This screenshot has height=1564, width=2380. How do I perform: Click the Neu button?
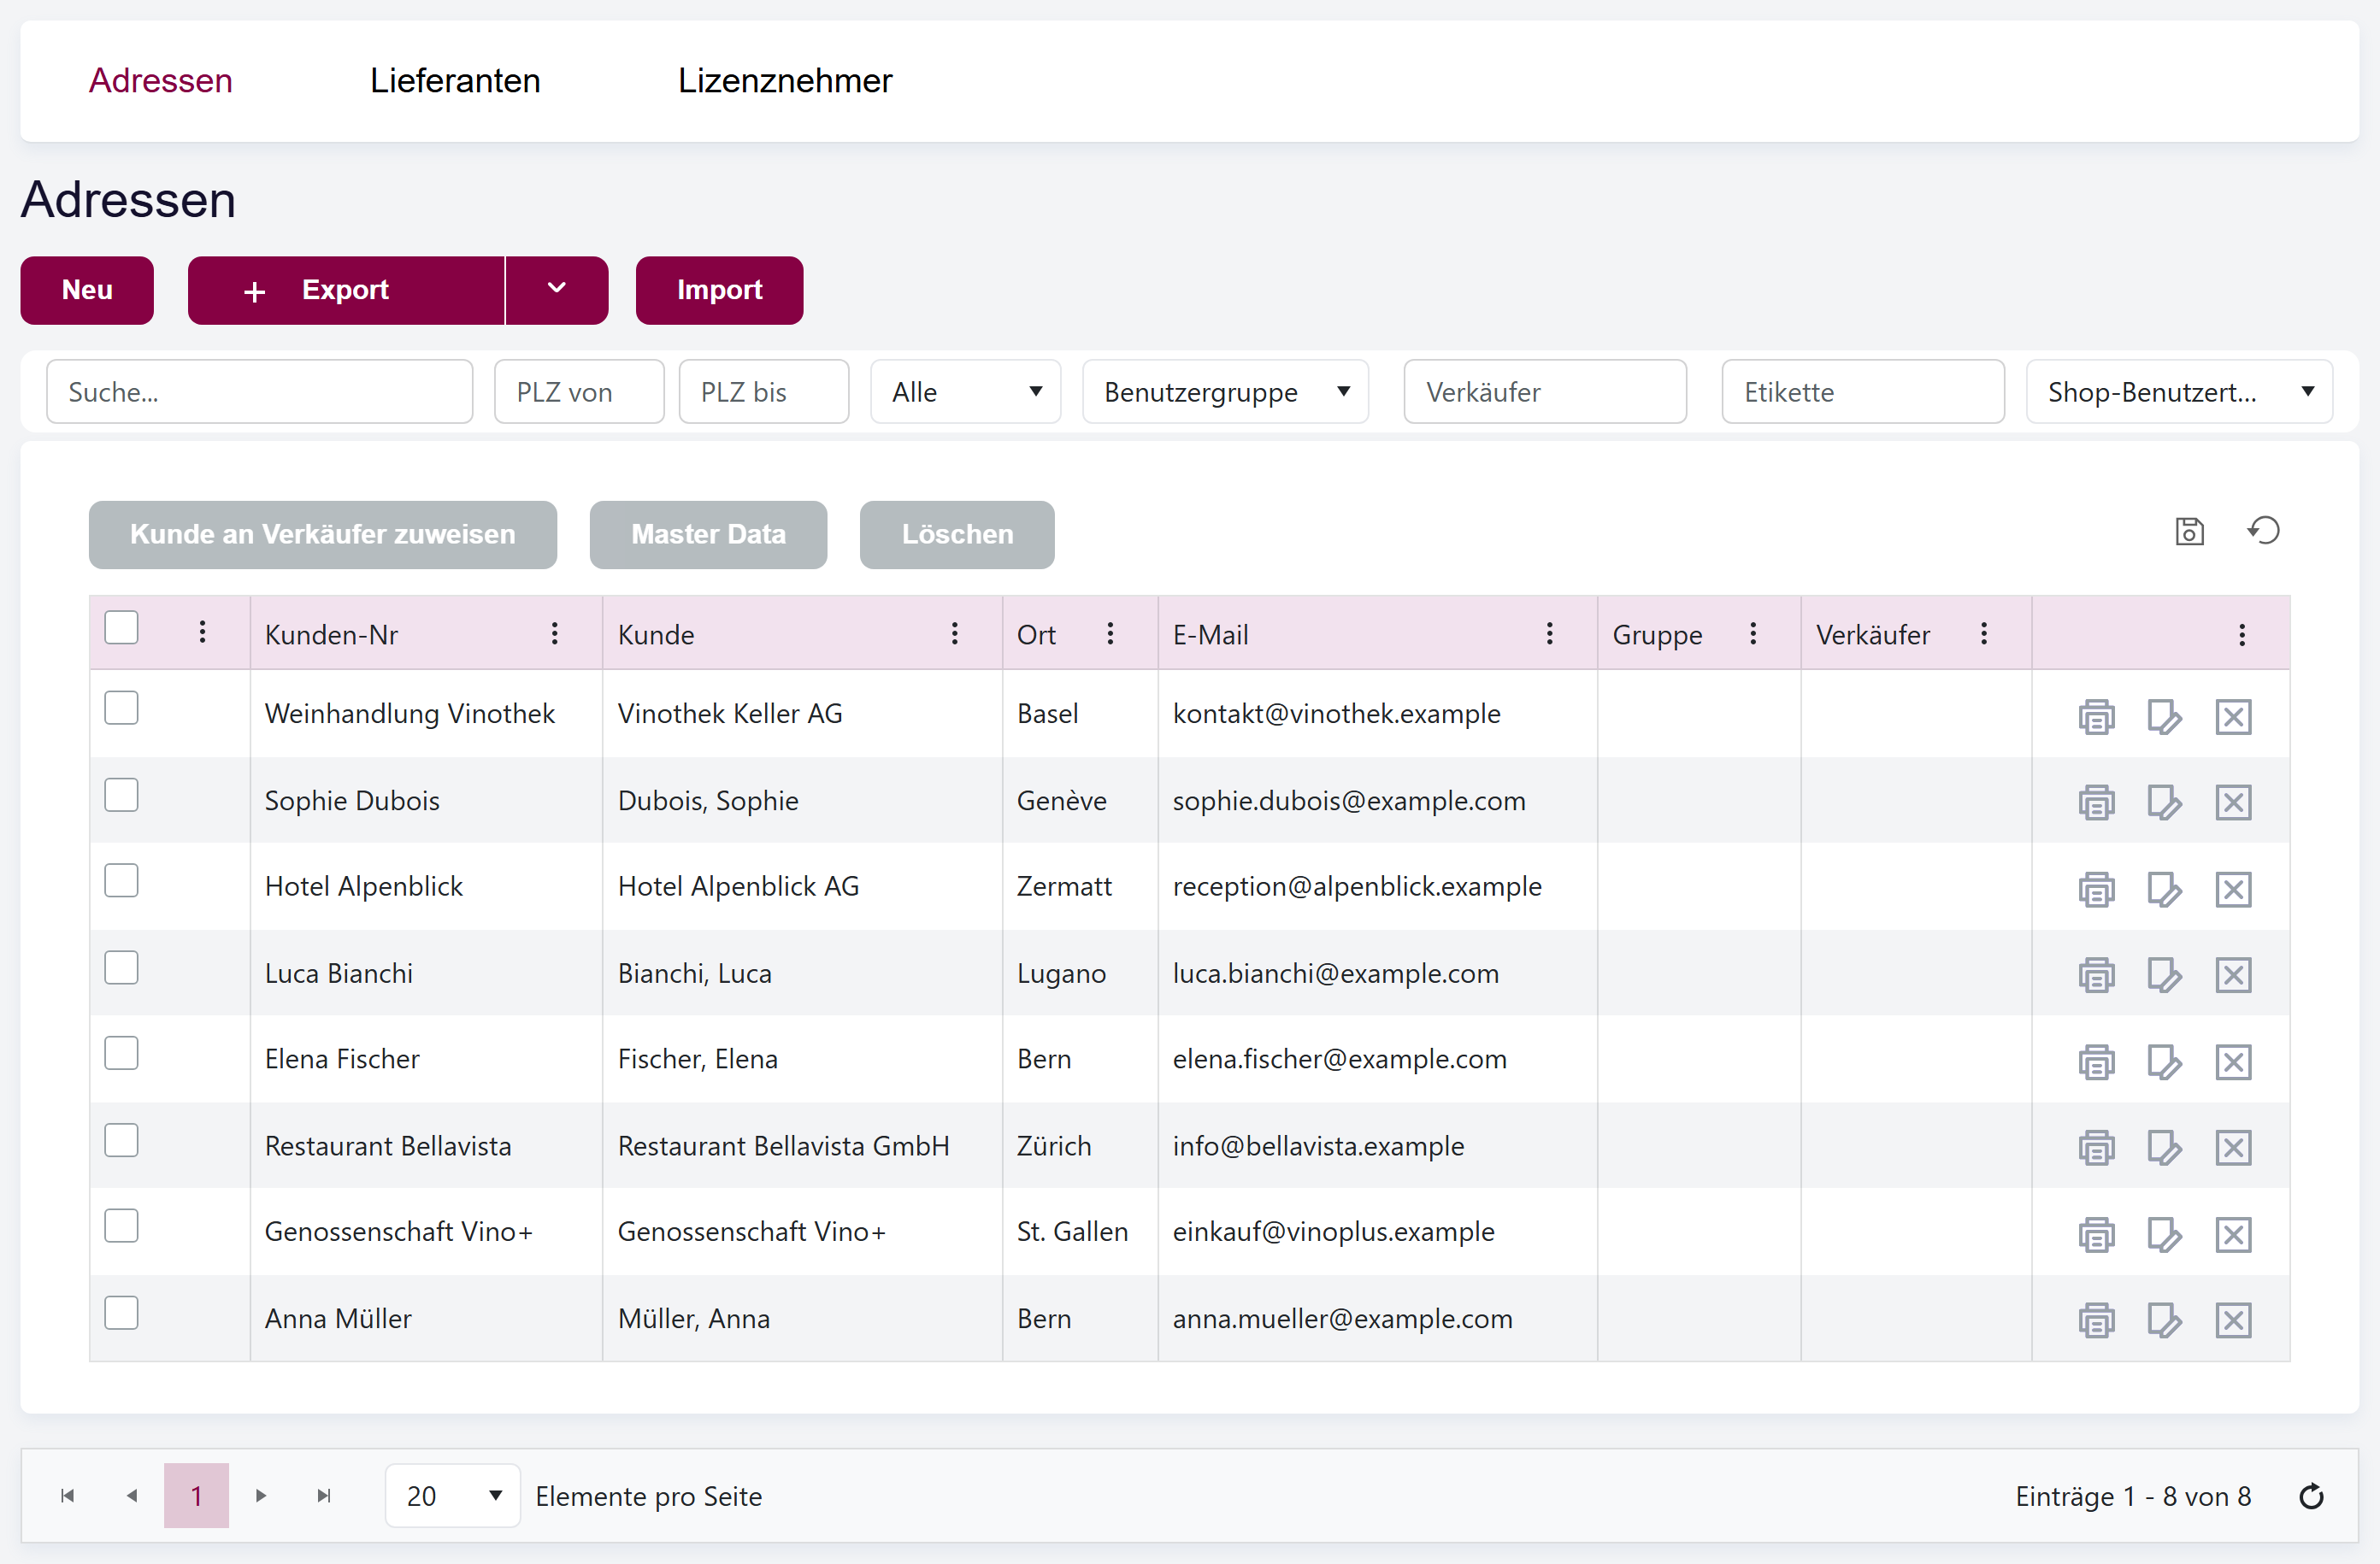pos(87,290)
